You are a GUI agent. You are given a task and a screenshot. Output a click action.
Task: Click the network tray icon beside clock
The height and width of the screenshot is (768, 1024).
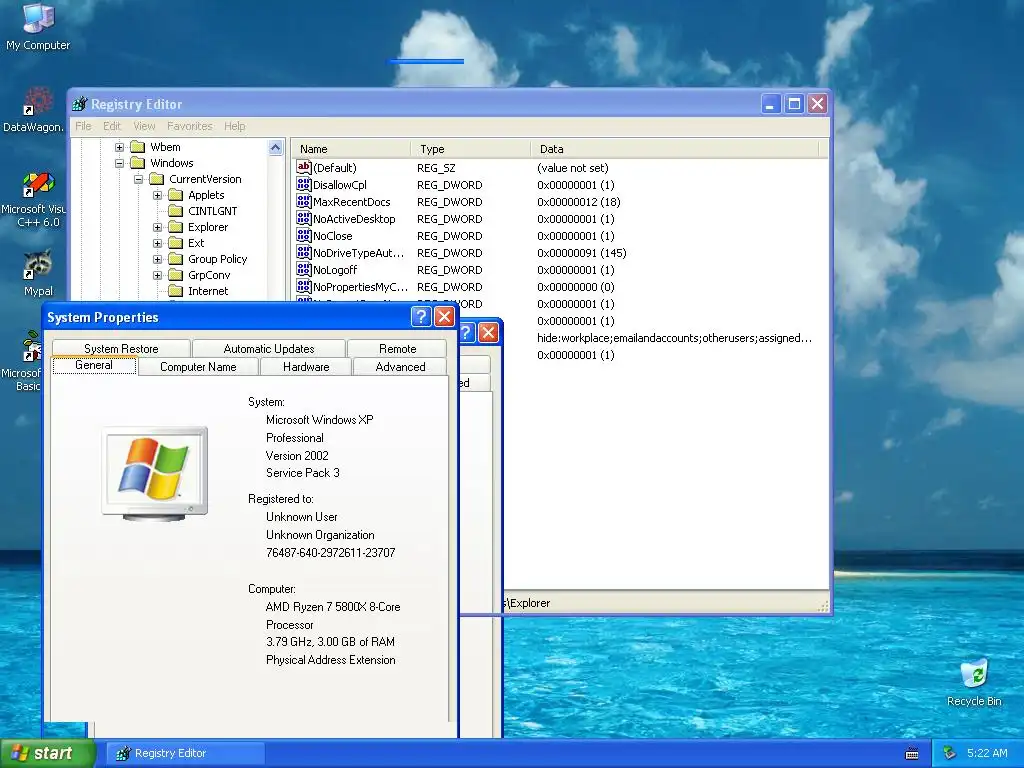click(x=950, y=753)
